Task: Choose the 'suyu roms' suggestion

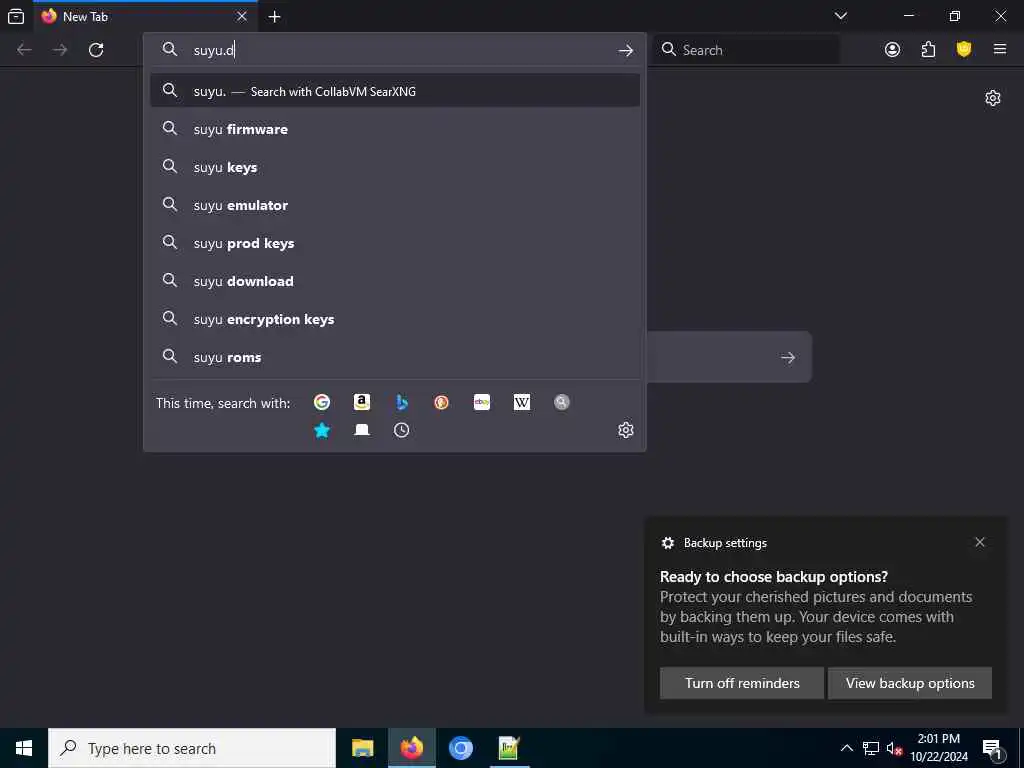Action: 394,357
